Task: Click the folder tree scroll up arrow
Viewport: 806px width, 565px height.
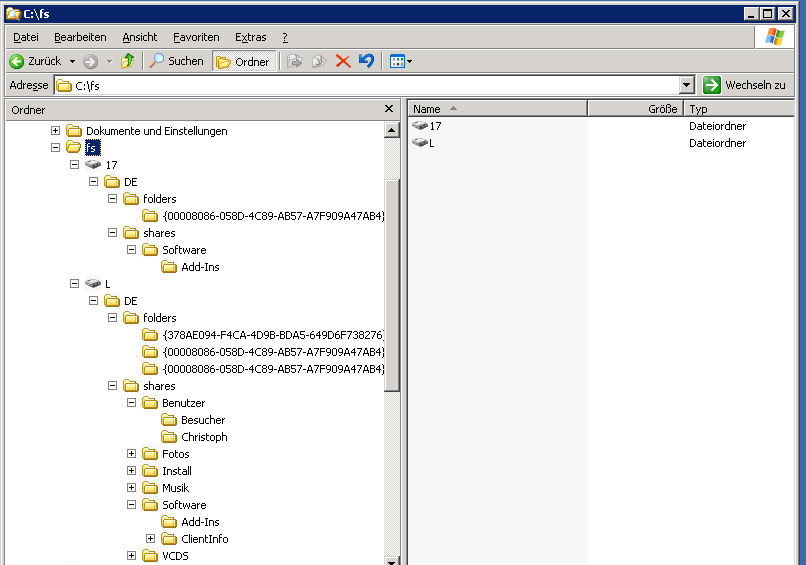Action: point(392,130)
